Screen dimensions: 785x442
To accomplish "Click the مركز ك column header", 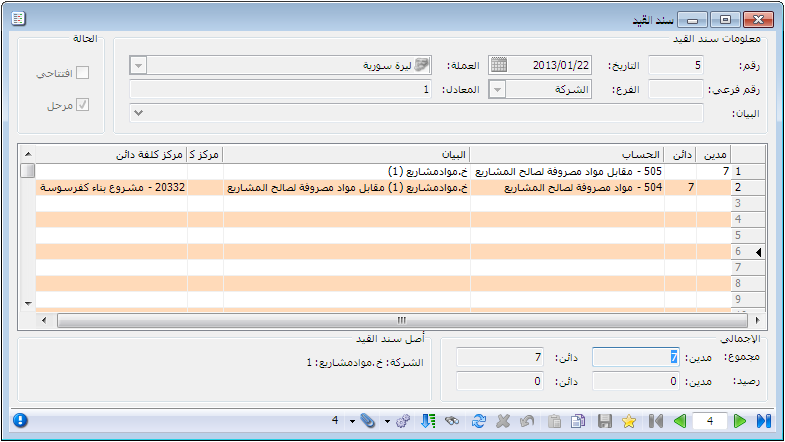I will [205, 155].
